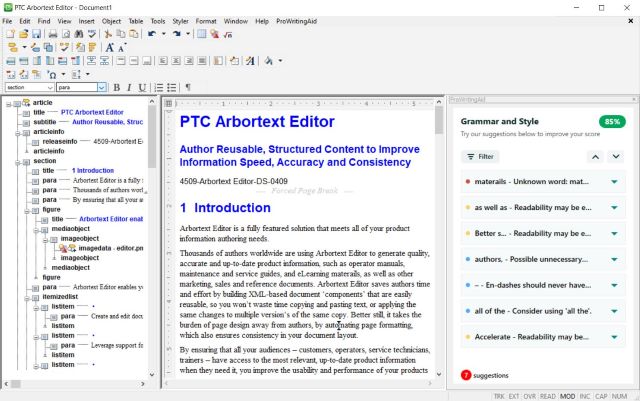This screenshot has height=401, width=640.
Task: Click the Save floppy disk icon
Action: (36, 34)
